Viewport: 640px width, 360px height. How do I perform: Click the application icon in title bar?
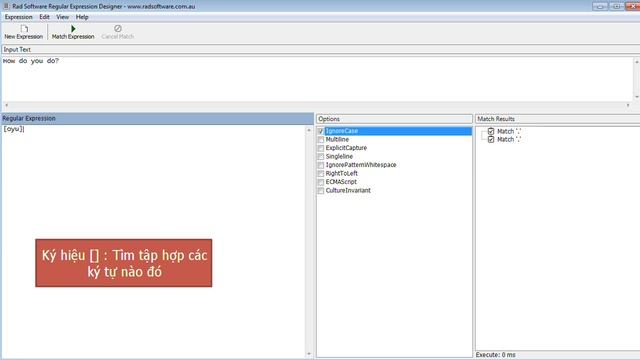pos(6,6)
